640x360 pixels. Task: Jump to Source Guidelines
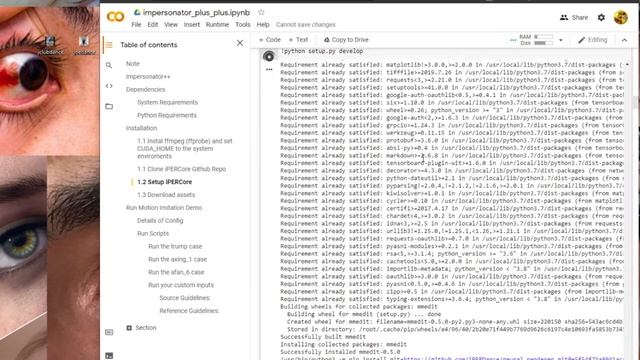tap(185, 298)
